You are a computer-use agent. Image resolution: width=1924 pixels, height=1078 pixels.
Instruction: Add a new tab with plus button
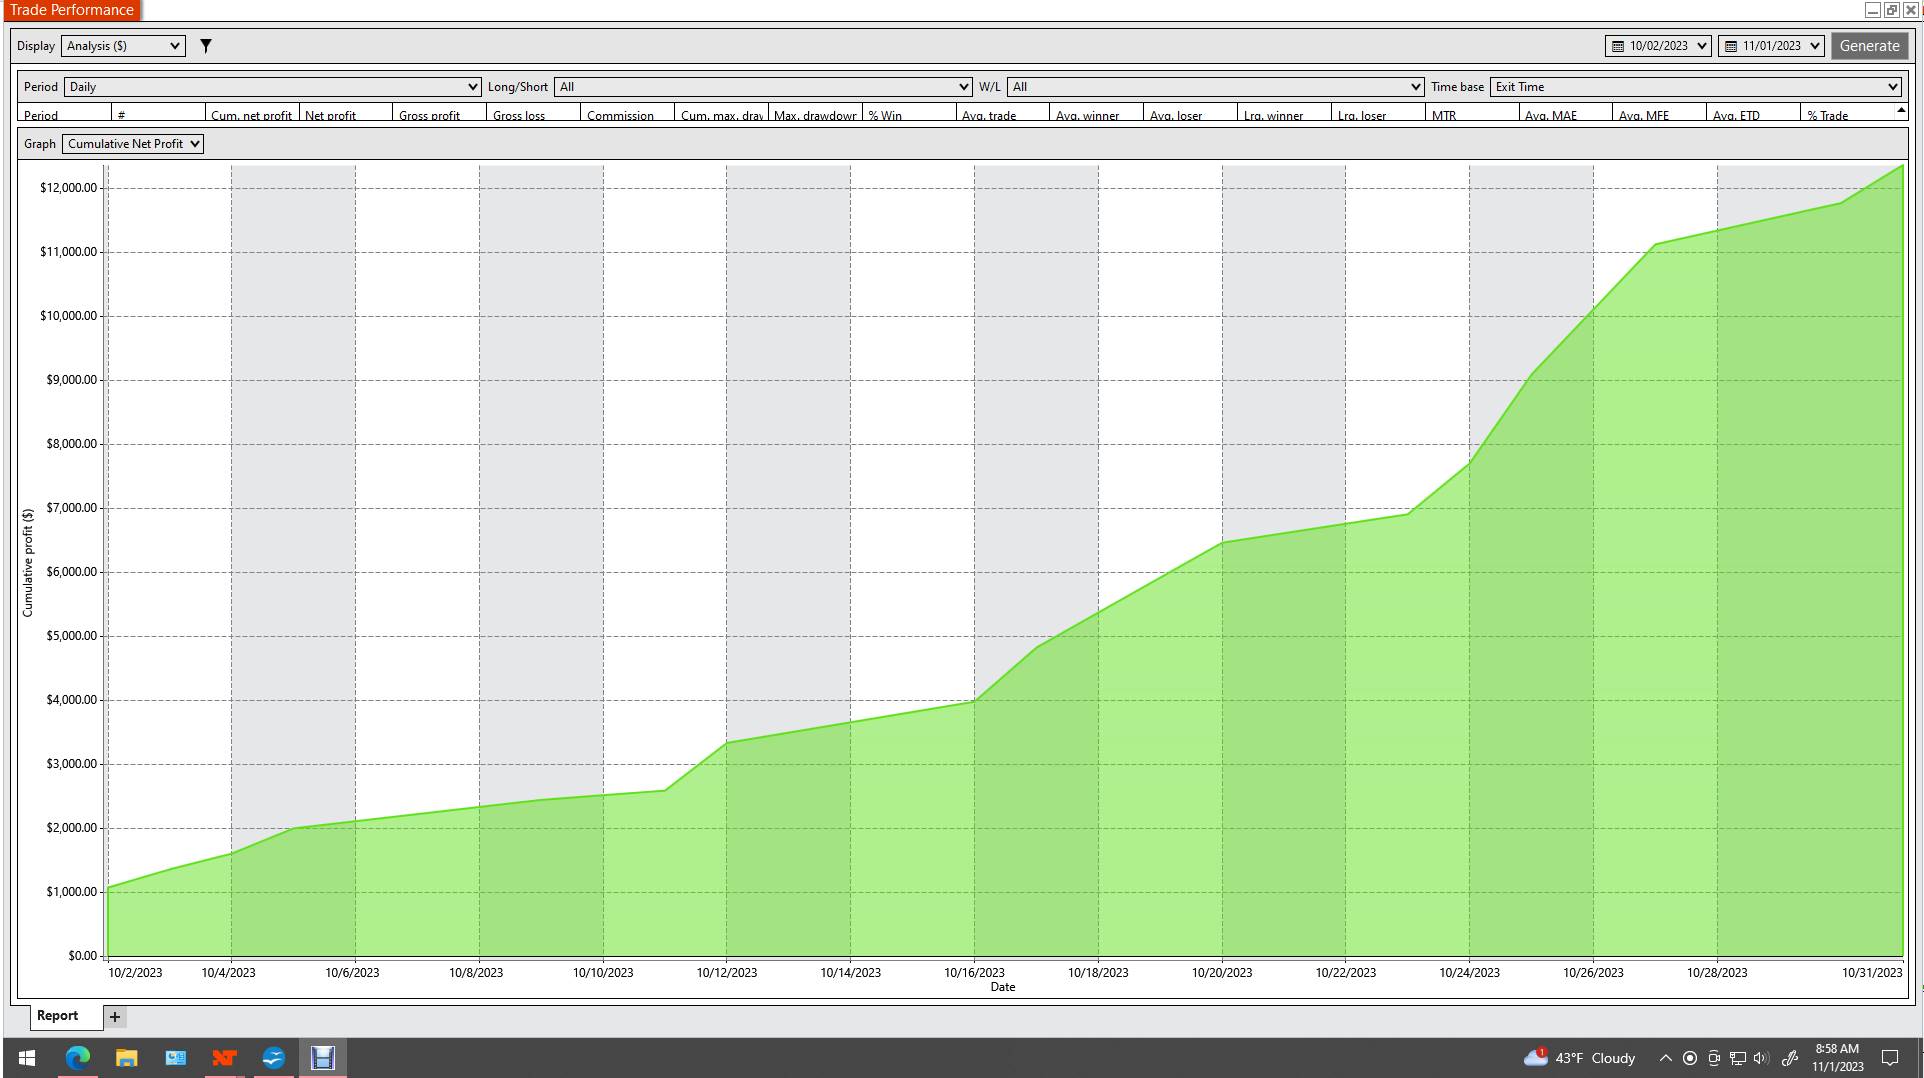click(x=115, y=1017)
